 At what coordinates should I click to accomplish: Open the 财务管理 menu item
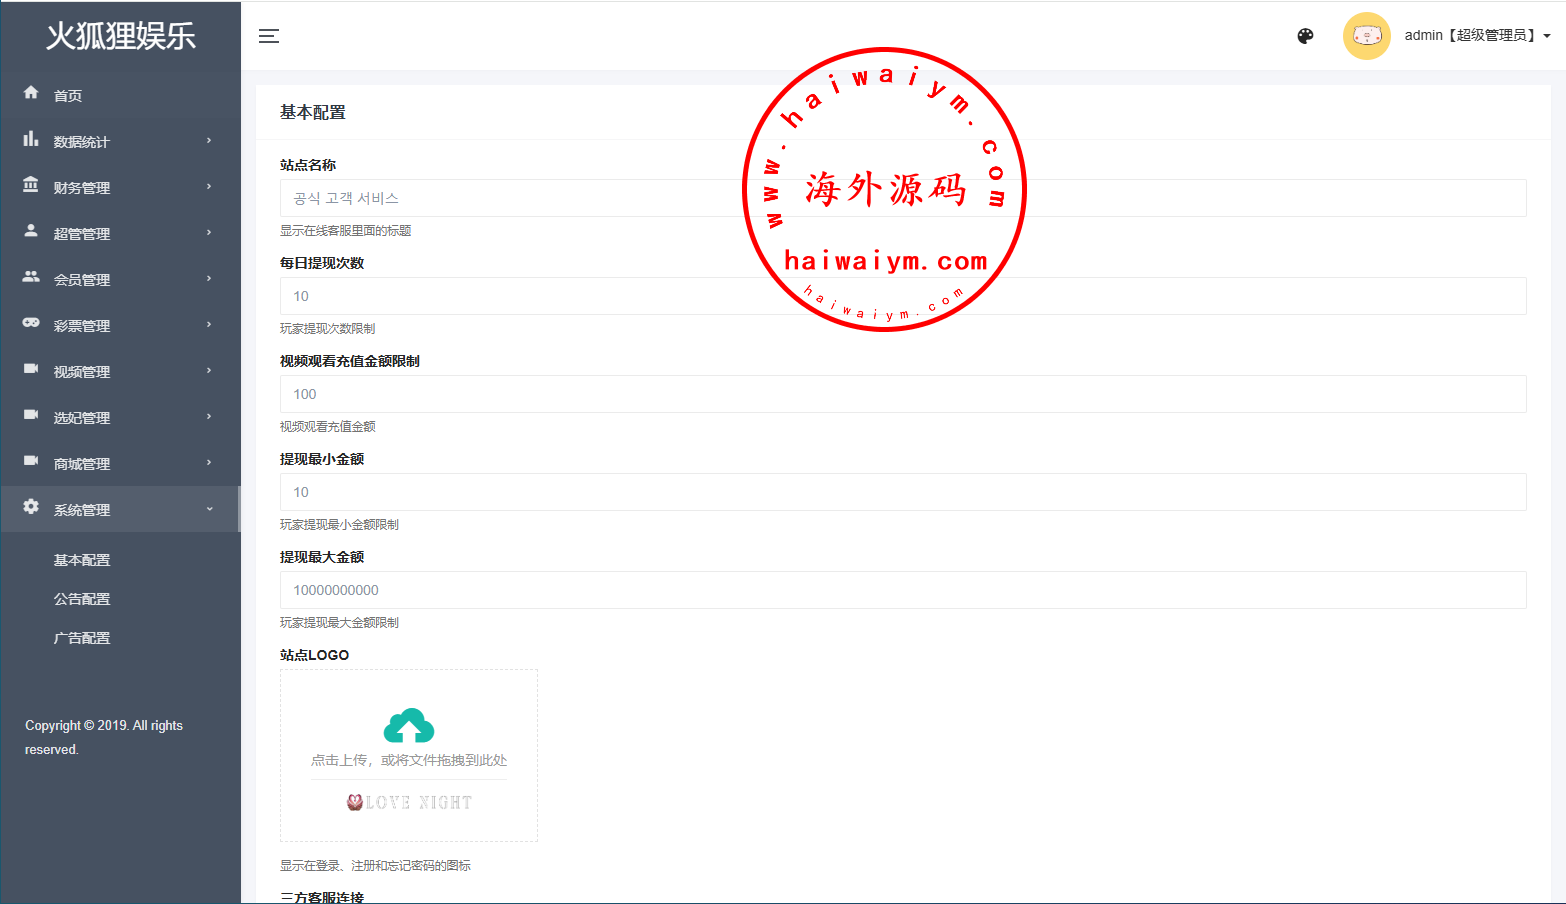[120, 187]
